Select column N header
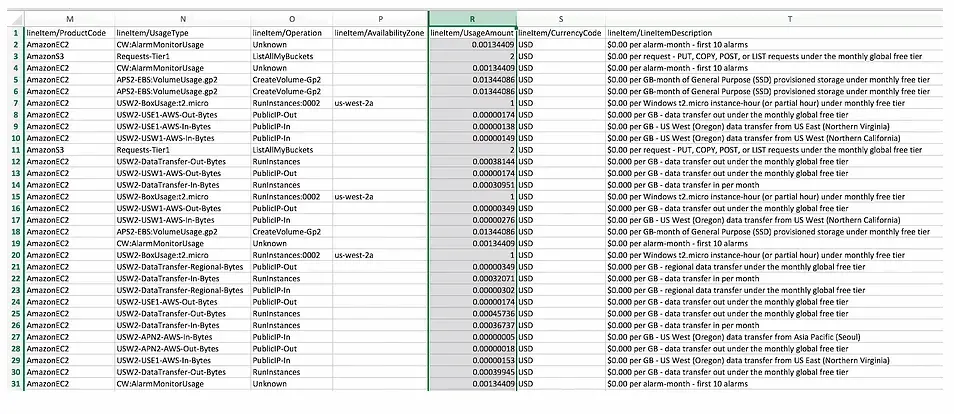This screenshot has height=414, width=954. tap(183, 19)
